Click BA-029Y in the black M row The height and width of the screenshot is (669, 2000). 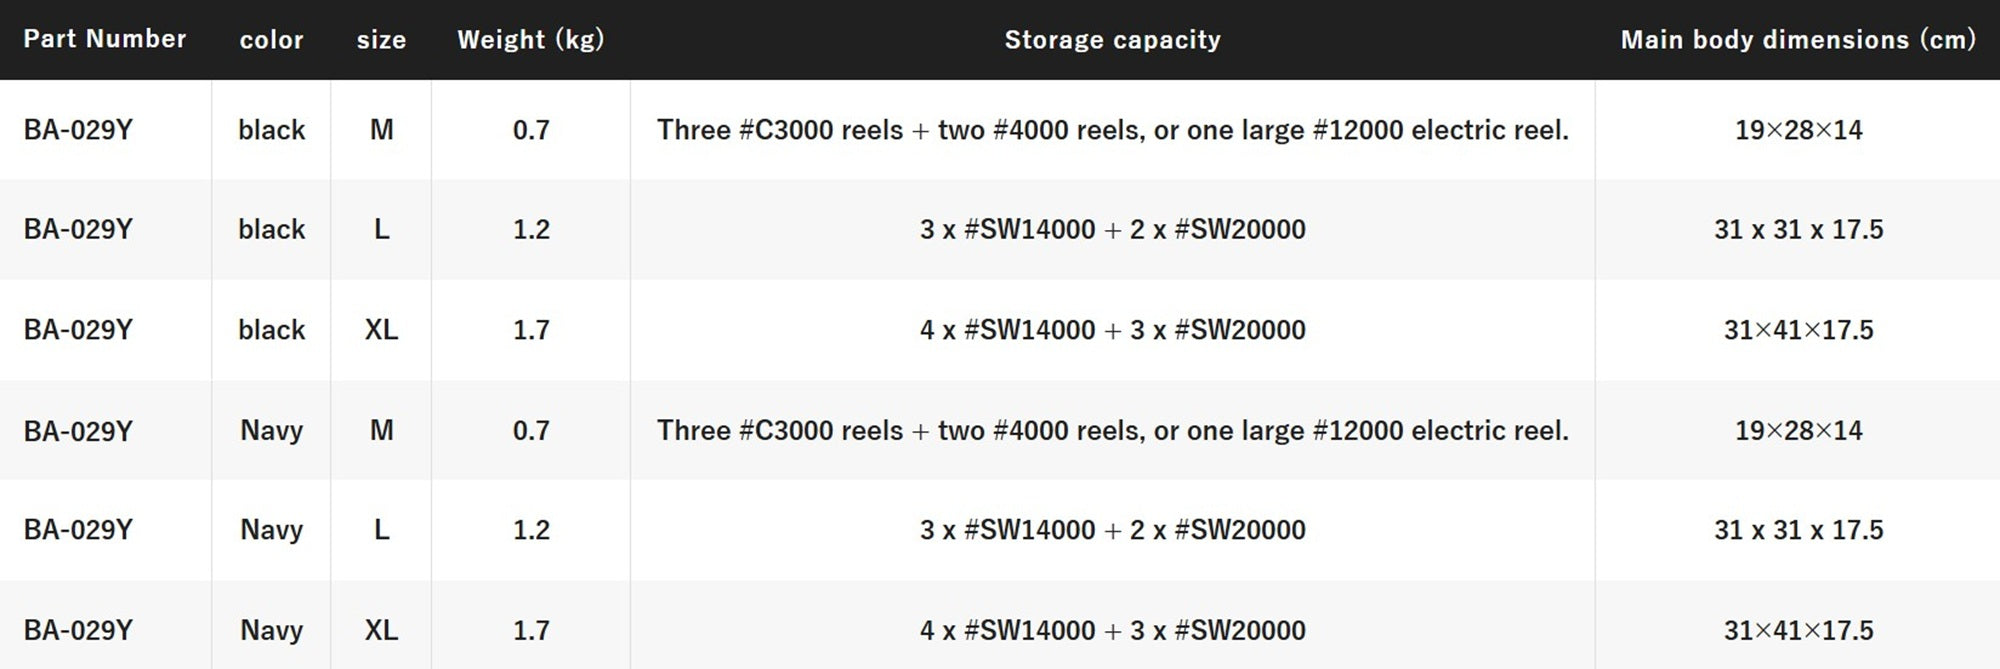point(78,130)
